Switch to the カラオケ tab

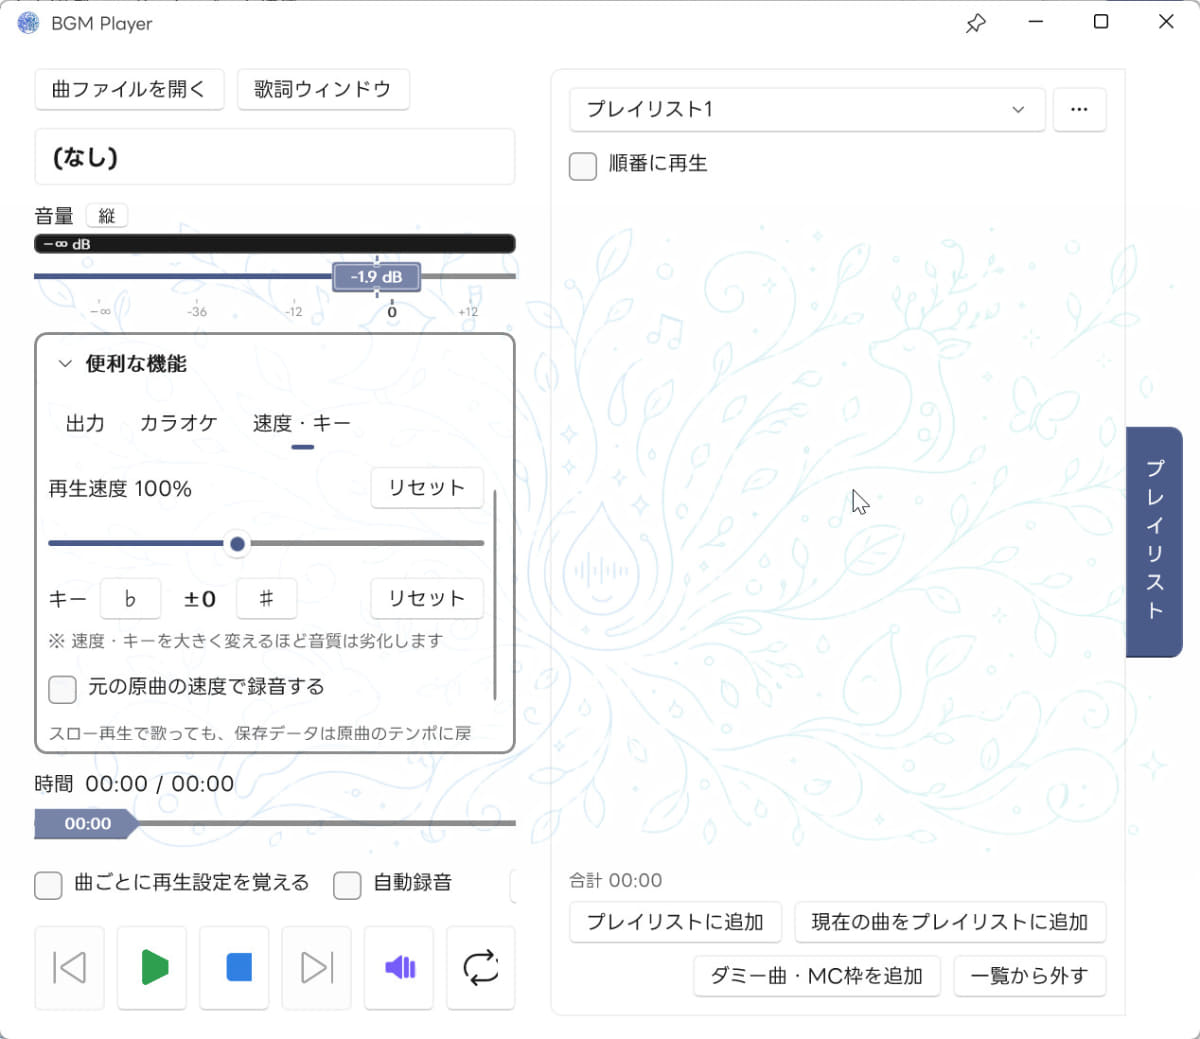point(178,423)
